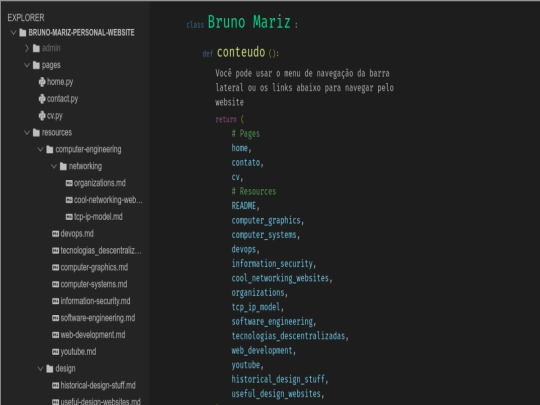
Task: Follow the computer_graphics link
Action: [266, 220]
